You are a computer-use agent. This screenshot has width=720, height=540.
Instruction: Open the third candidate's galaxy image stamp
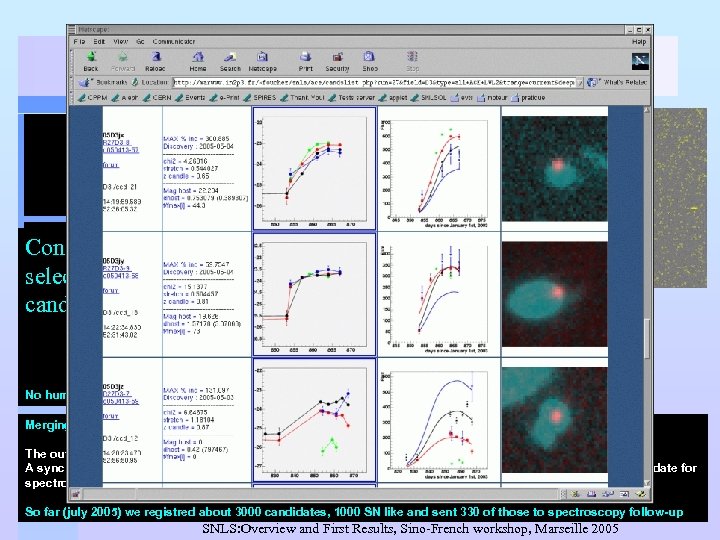click(x=555, y=420)
